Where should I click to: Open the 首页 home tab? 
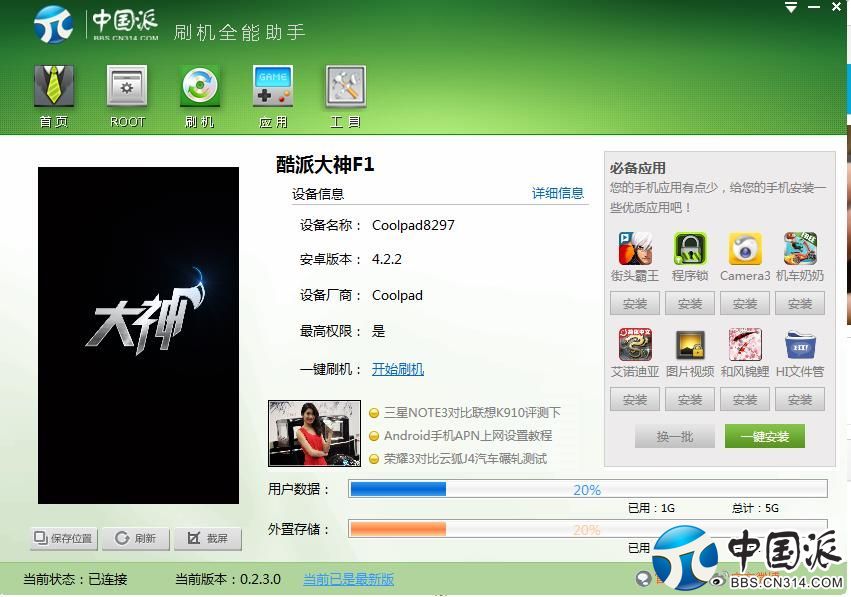[53, 97]
